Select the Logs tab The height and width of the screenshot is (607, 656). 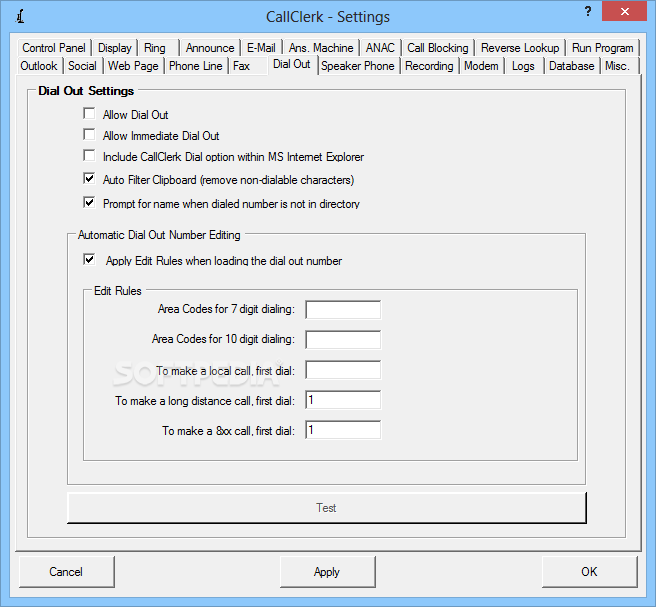tap(523, 66)
